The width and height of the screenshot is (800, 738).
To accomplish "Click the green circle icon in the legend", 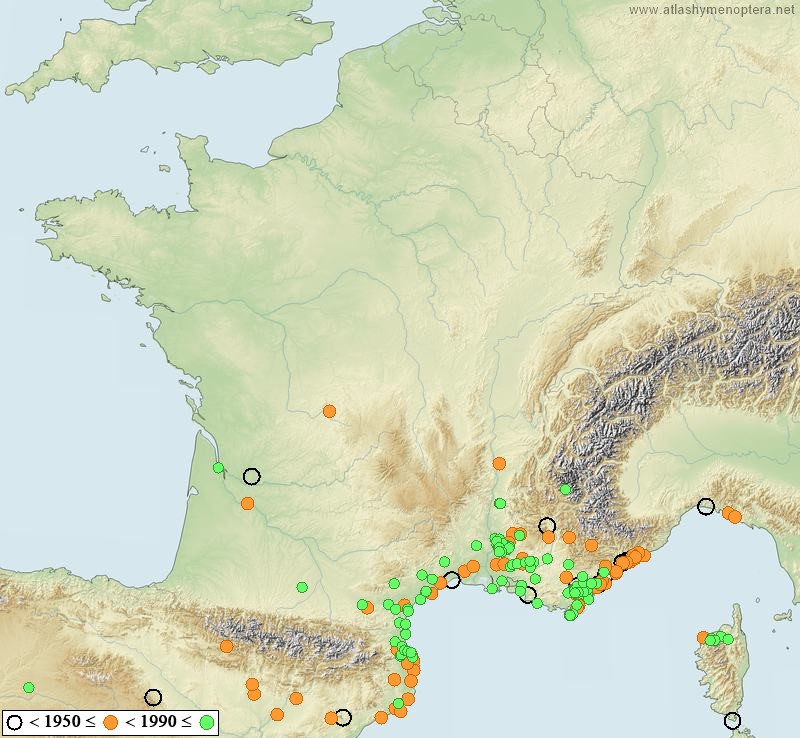I will [x=207, y=721].
